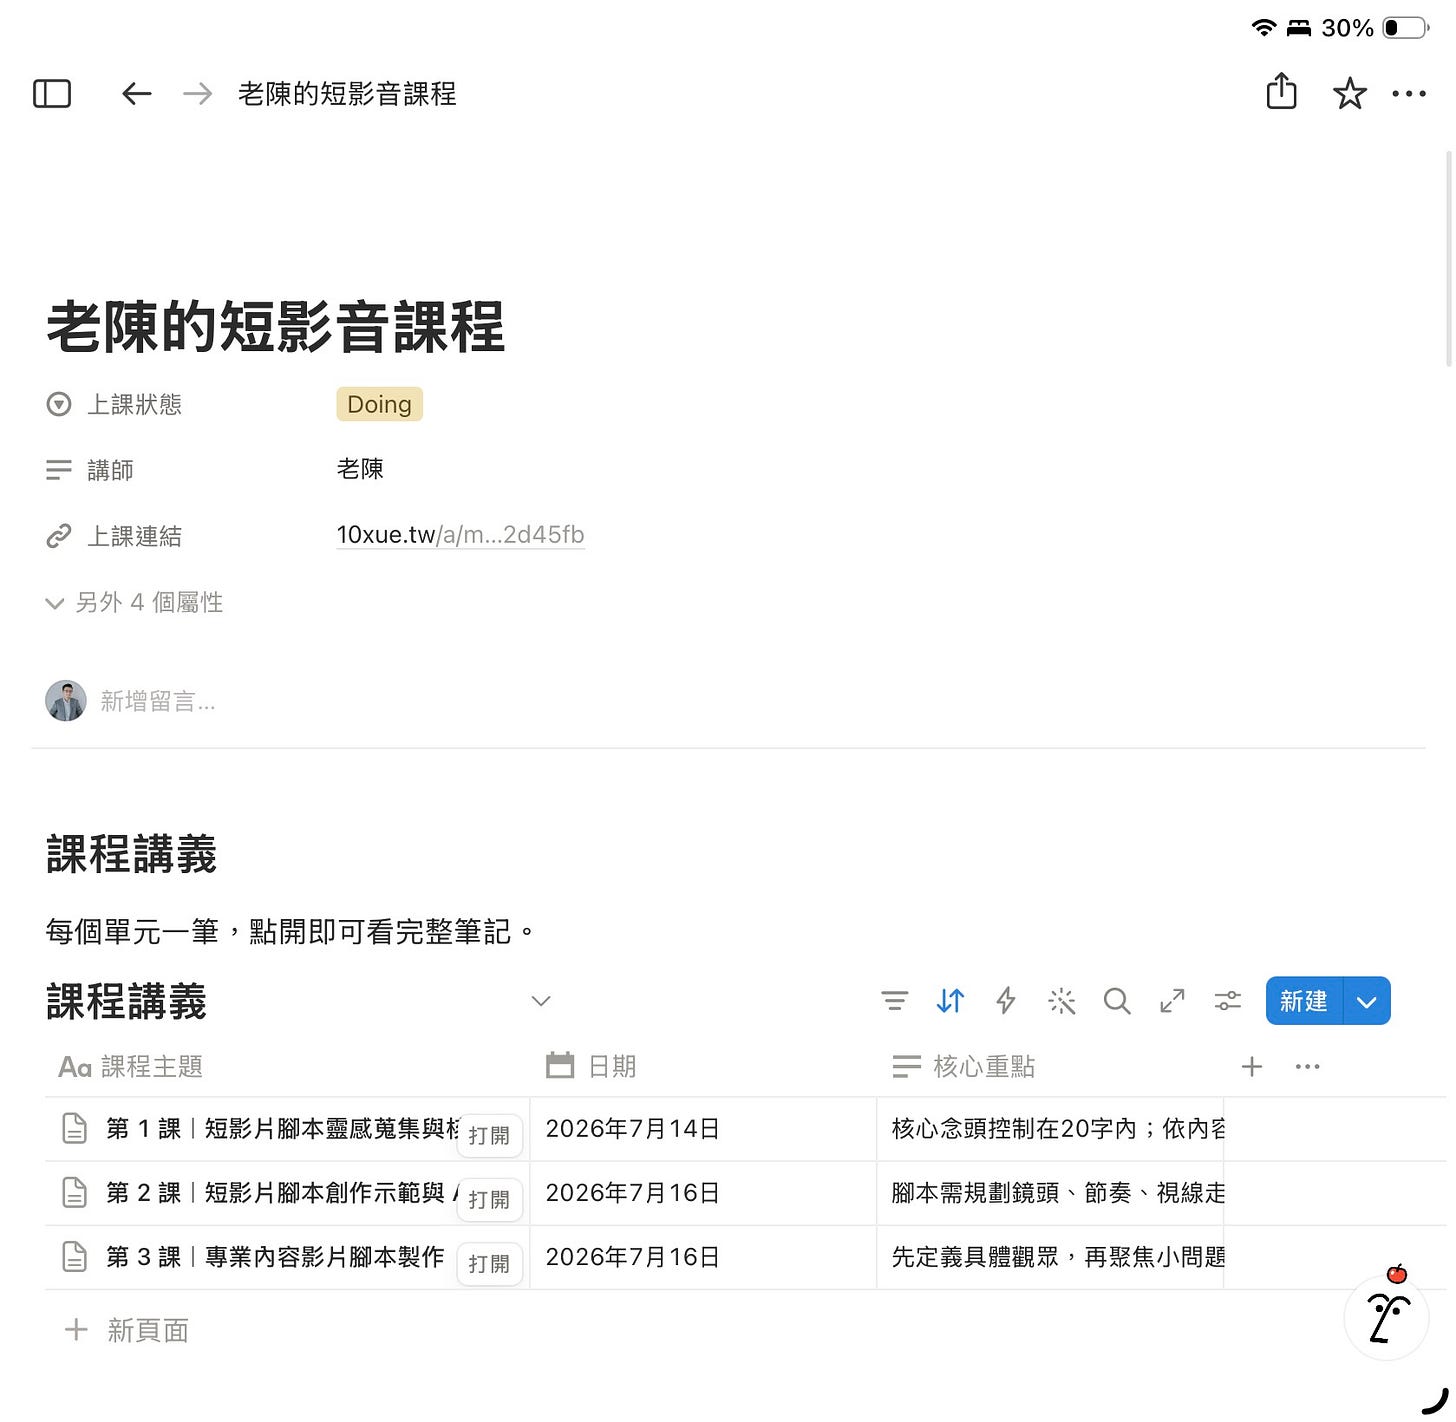Open the dropdown arrow beside 新建
Viewport: 1456px width, 1422px height.
tap(1367, 1001)
